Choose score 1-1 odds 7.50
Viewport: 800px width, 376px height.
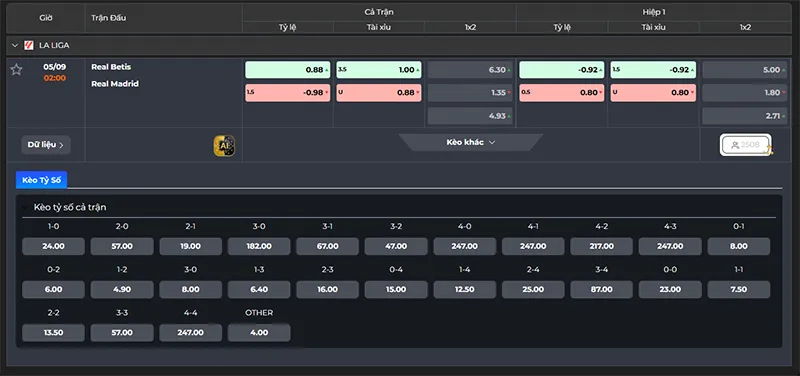pyautogui.click(x=739, y=290)
